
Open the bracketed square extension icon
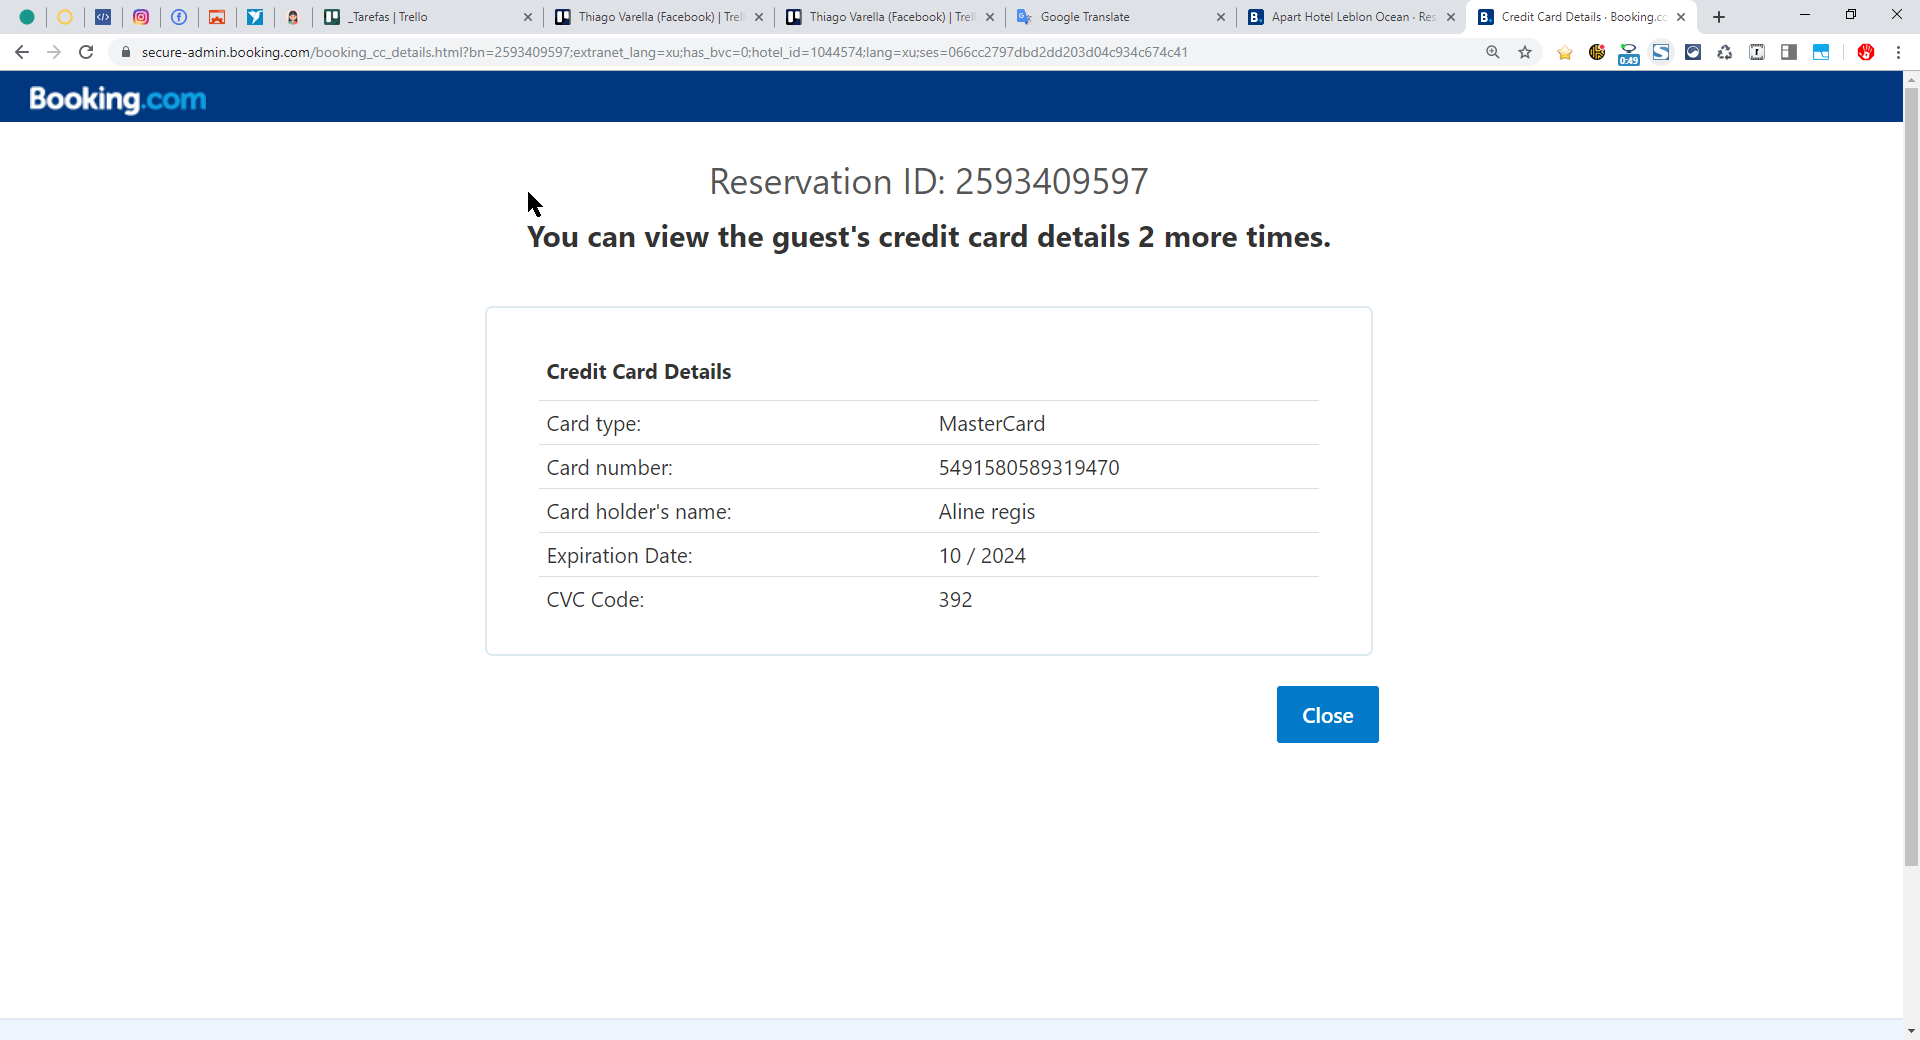pos(1757,52)
